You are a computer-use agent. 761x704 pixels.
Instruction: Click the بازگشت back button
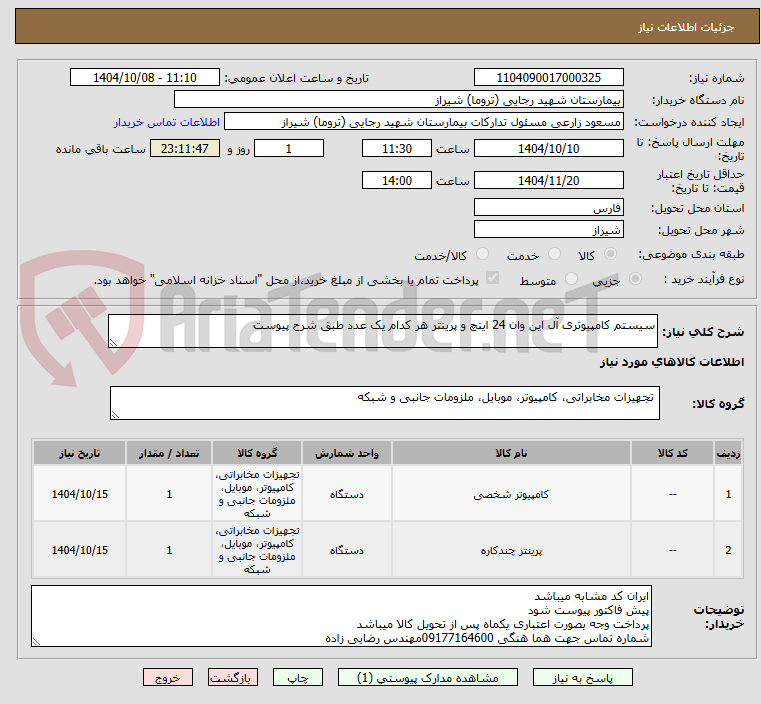[x=233, y=677]
